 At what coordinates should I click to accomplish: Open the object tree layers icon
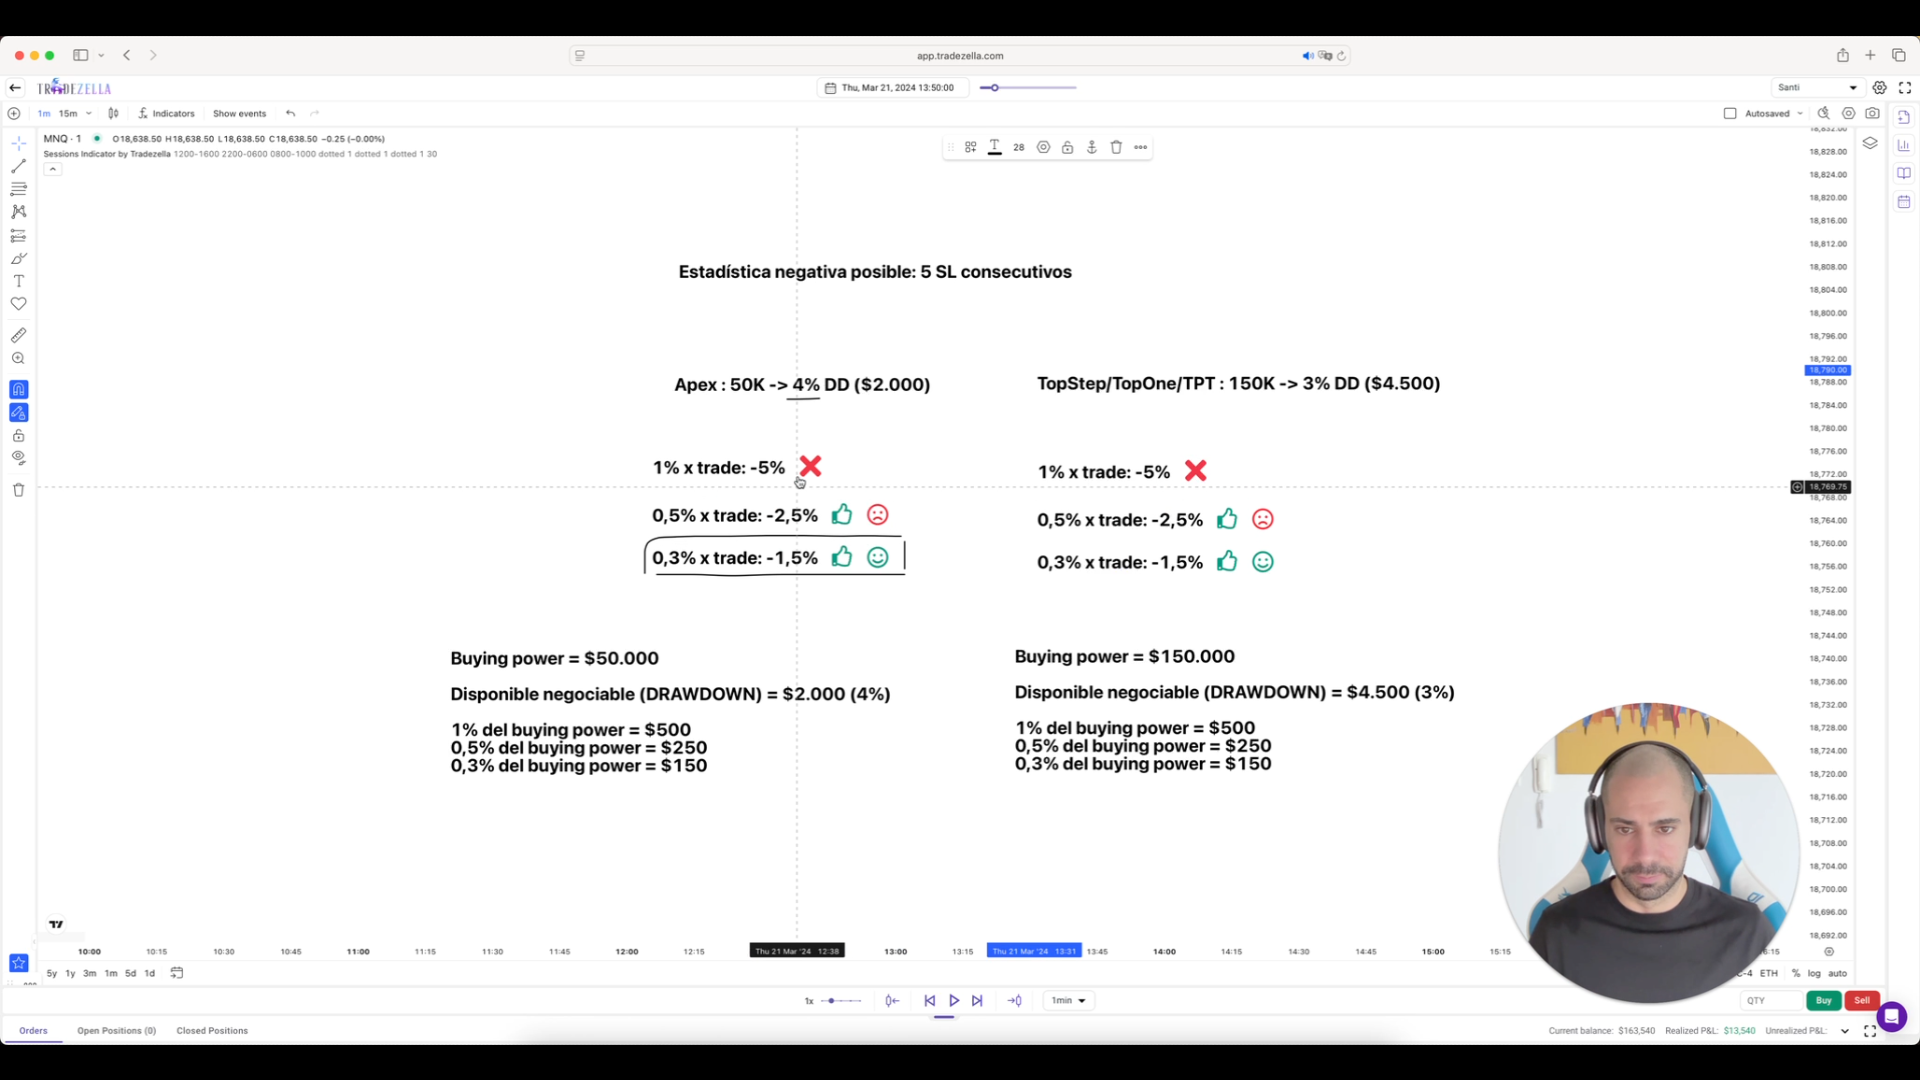point(1870,144)
